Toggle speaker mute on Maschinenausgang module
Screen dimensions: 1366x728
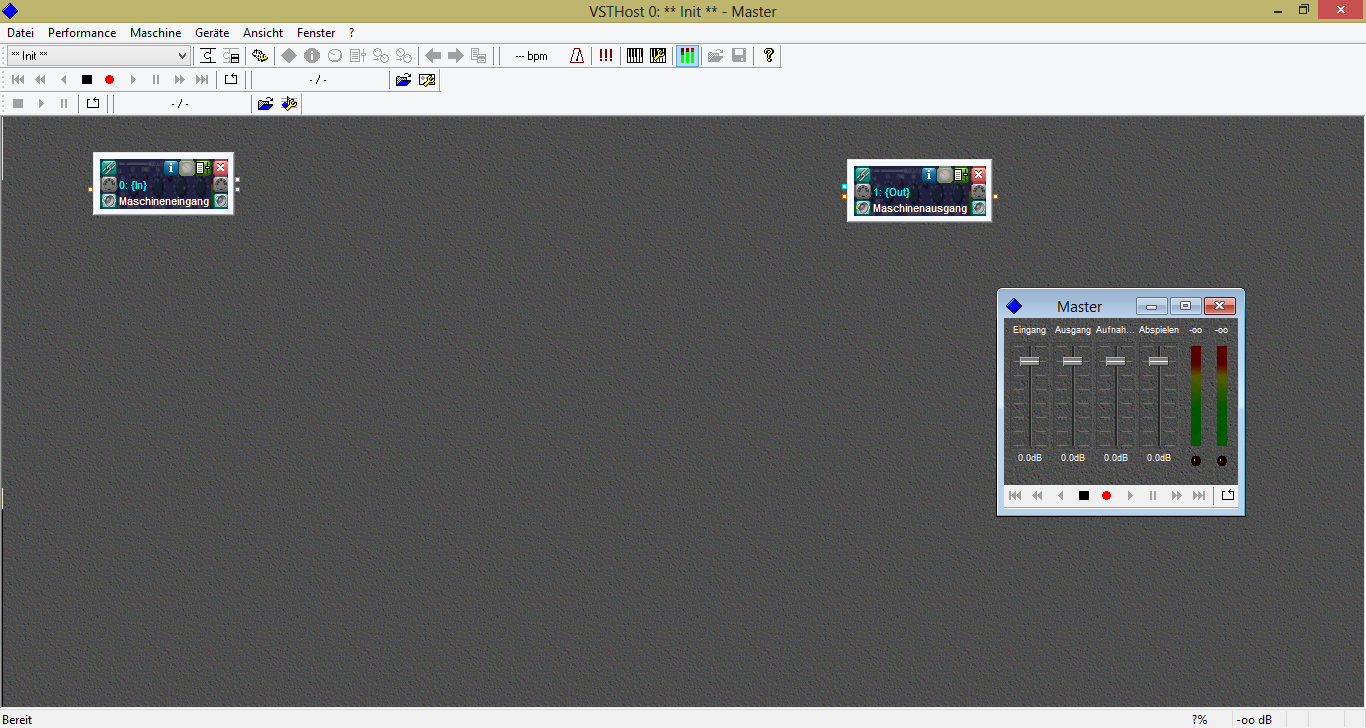point(863,208)
